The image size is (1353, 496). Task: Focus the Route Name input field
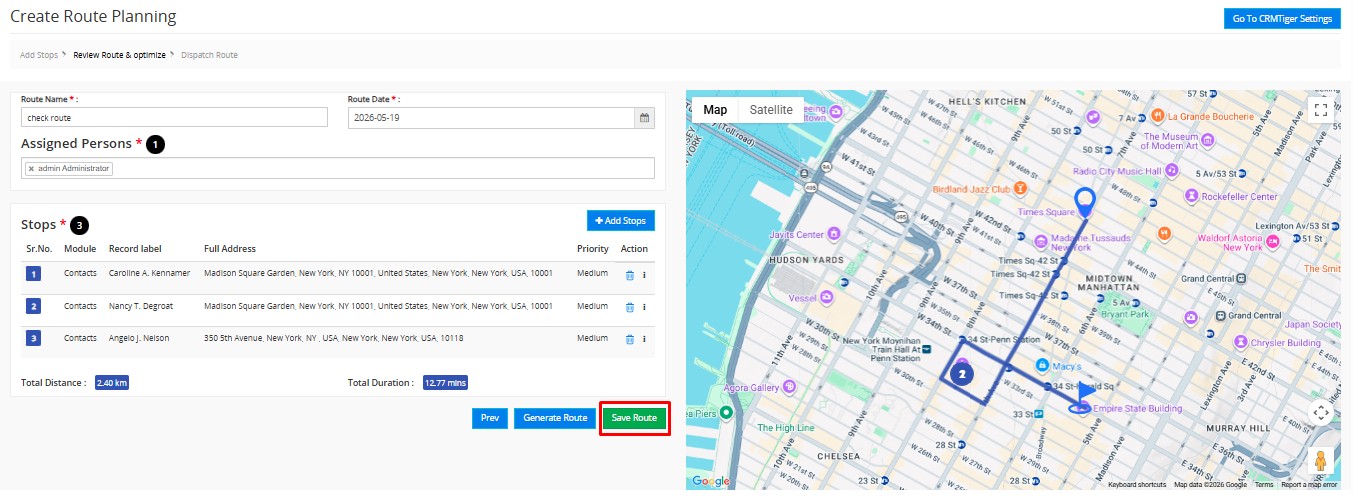174,118
